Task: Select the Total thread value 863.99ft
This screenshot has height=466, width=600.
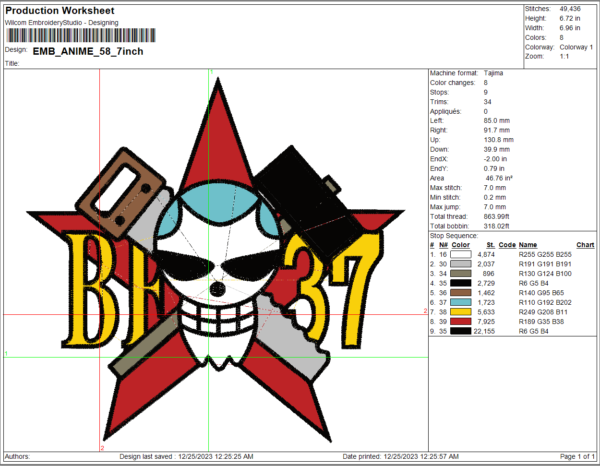Action: tap(496, 216)
